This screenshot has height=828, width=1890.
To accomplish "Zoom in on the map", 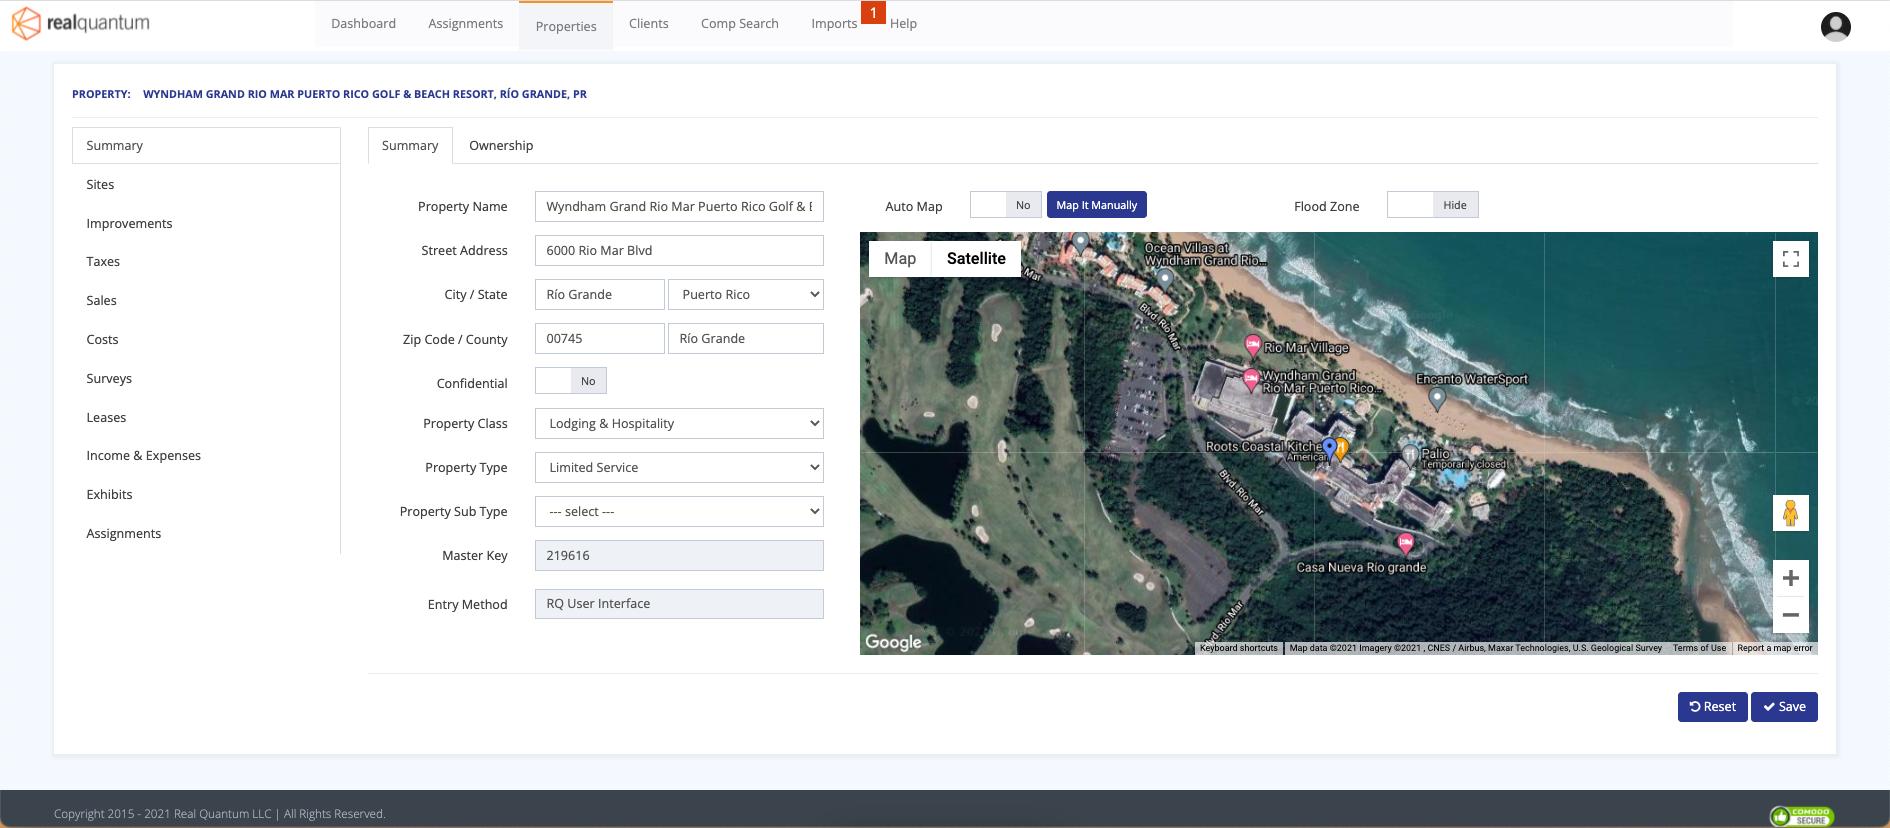I will coord(1790,578).
